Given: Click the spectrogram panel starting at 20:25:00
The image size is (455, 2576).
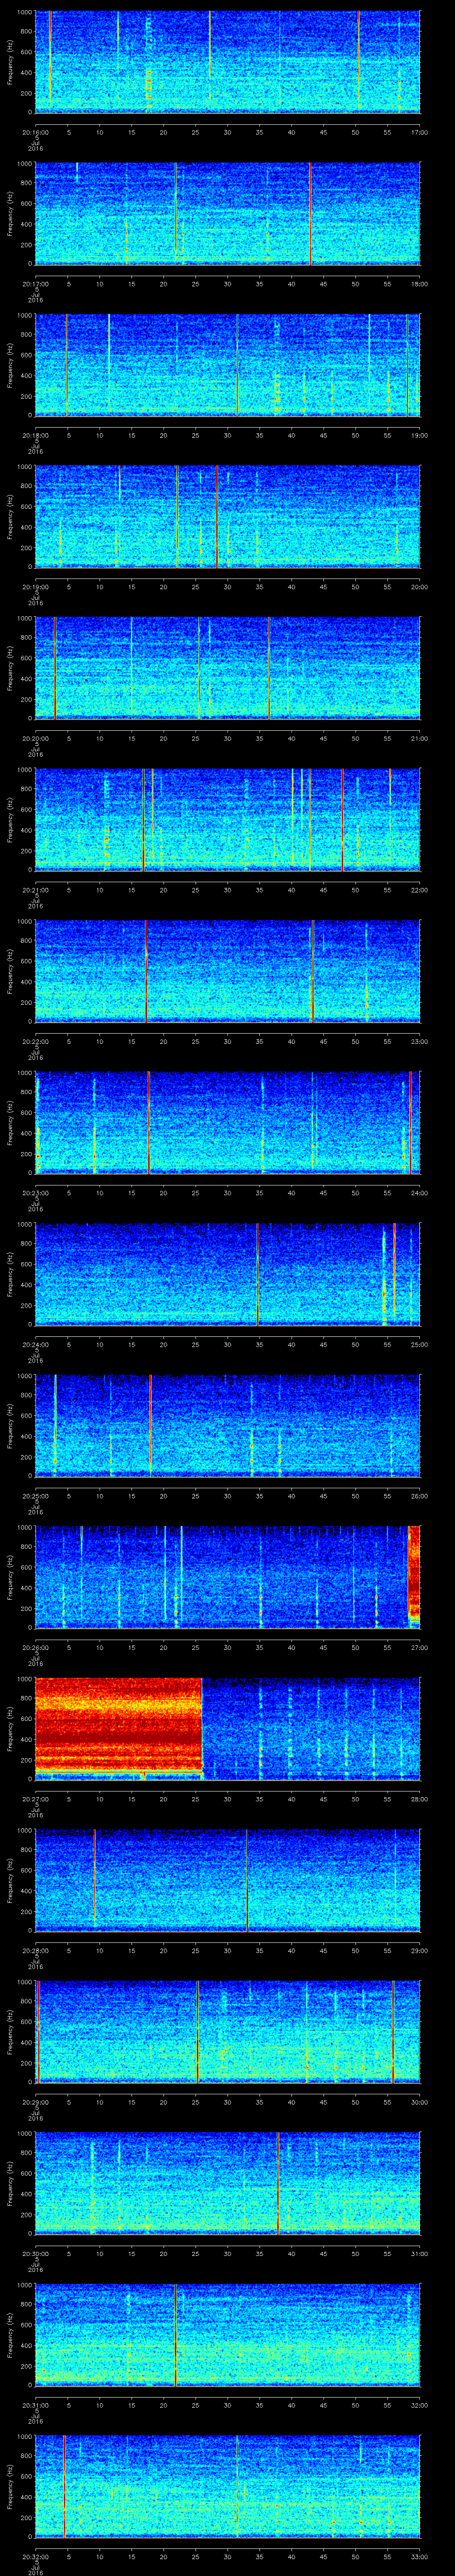Looking at the screenshot, I should 227,1426.
